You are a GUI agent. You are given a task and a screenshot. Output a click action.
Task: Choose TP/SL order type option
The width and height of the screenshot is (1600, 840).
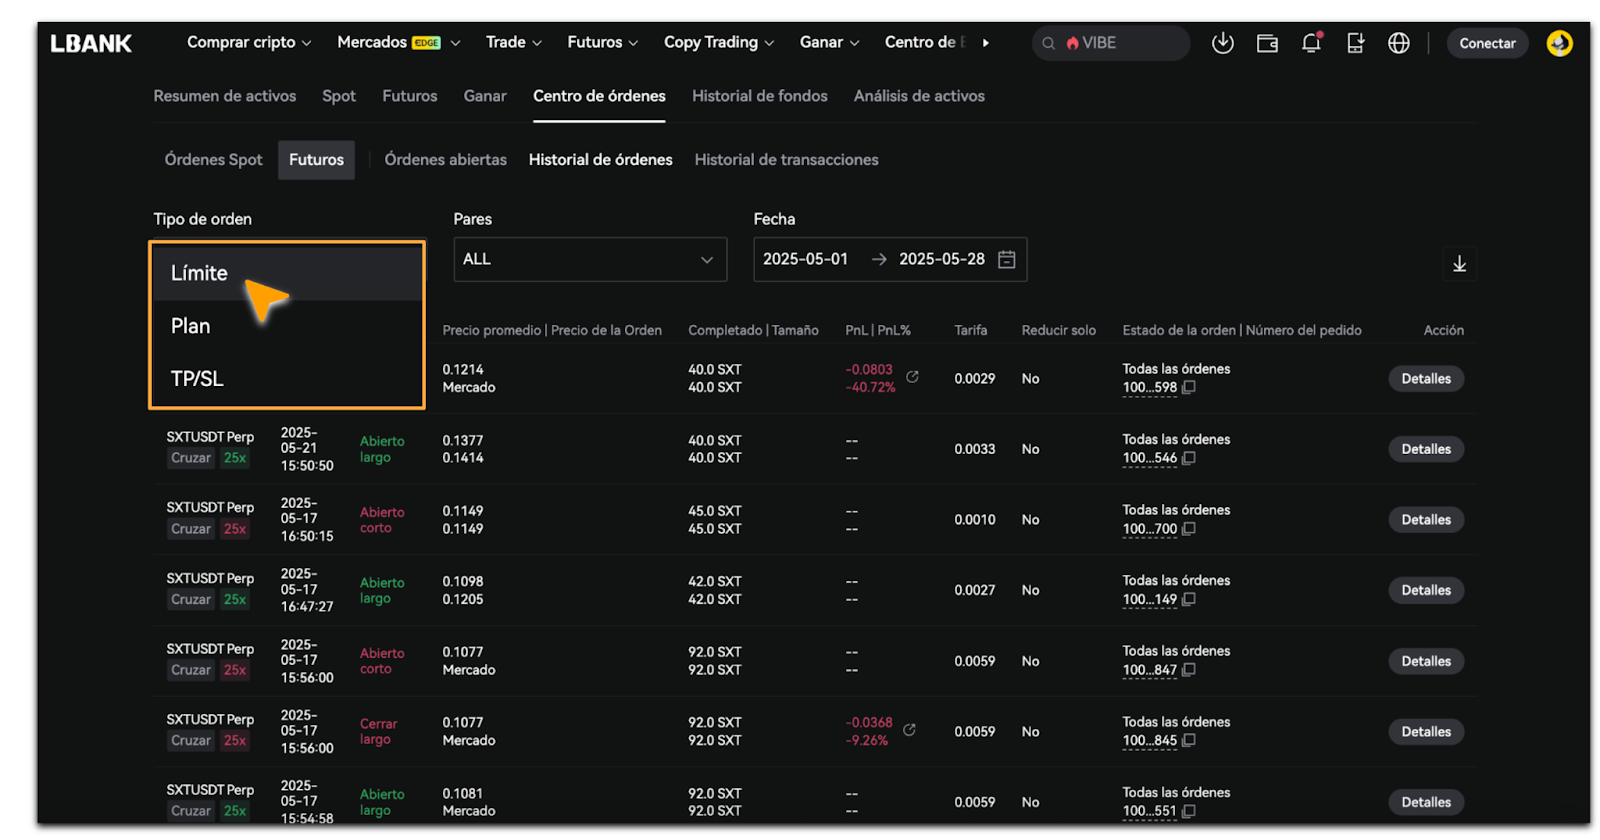click(x=197, y=379)
